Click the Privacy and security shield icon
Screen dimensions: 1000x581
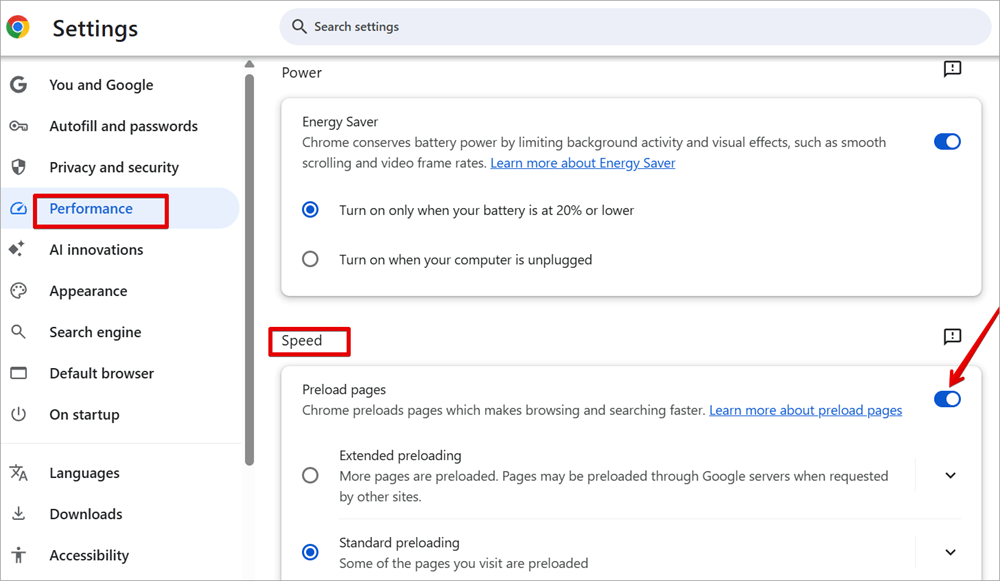click(x=18, y=167)
